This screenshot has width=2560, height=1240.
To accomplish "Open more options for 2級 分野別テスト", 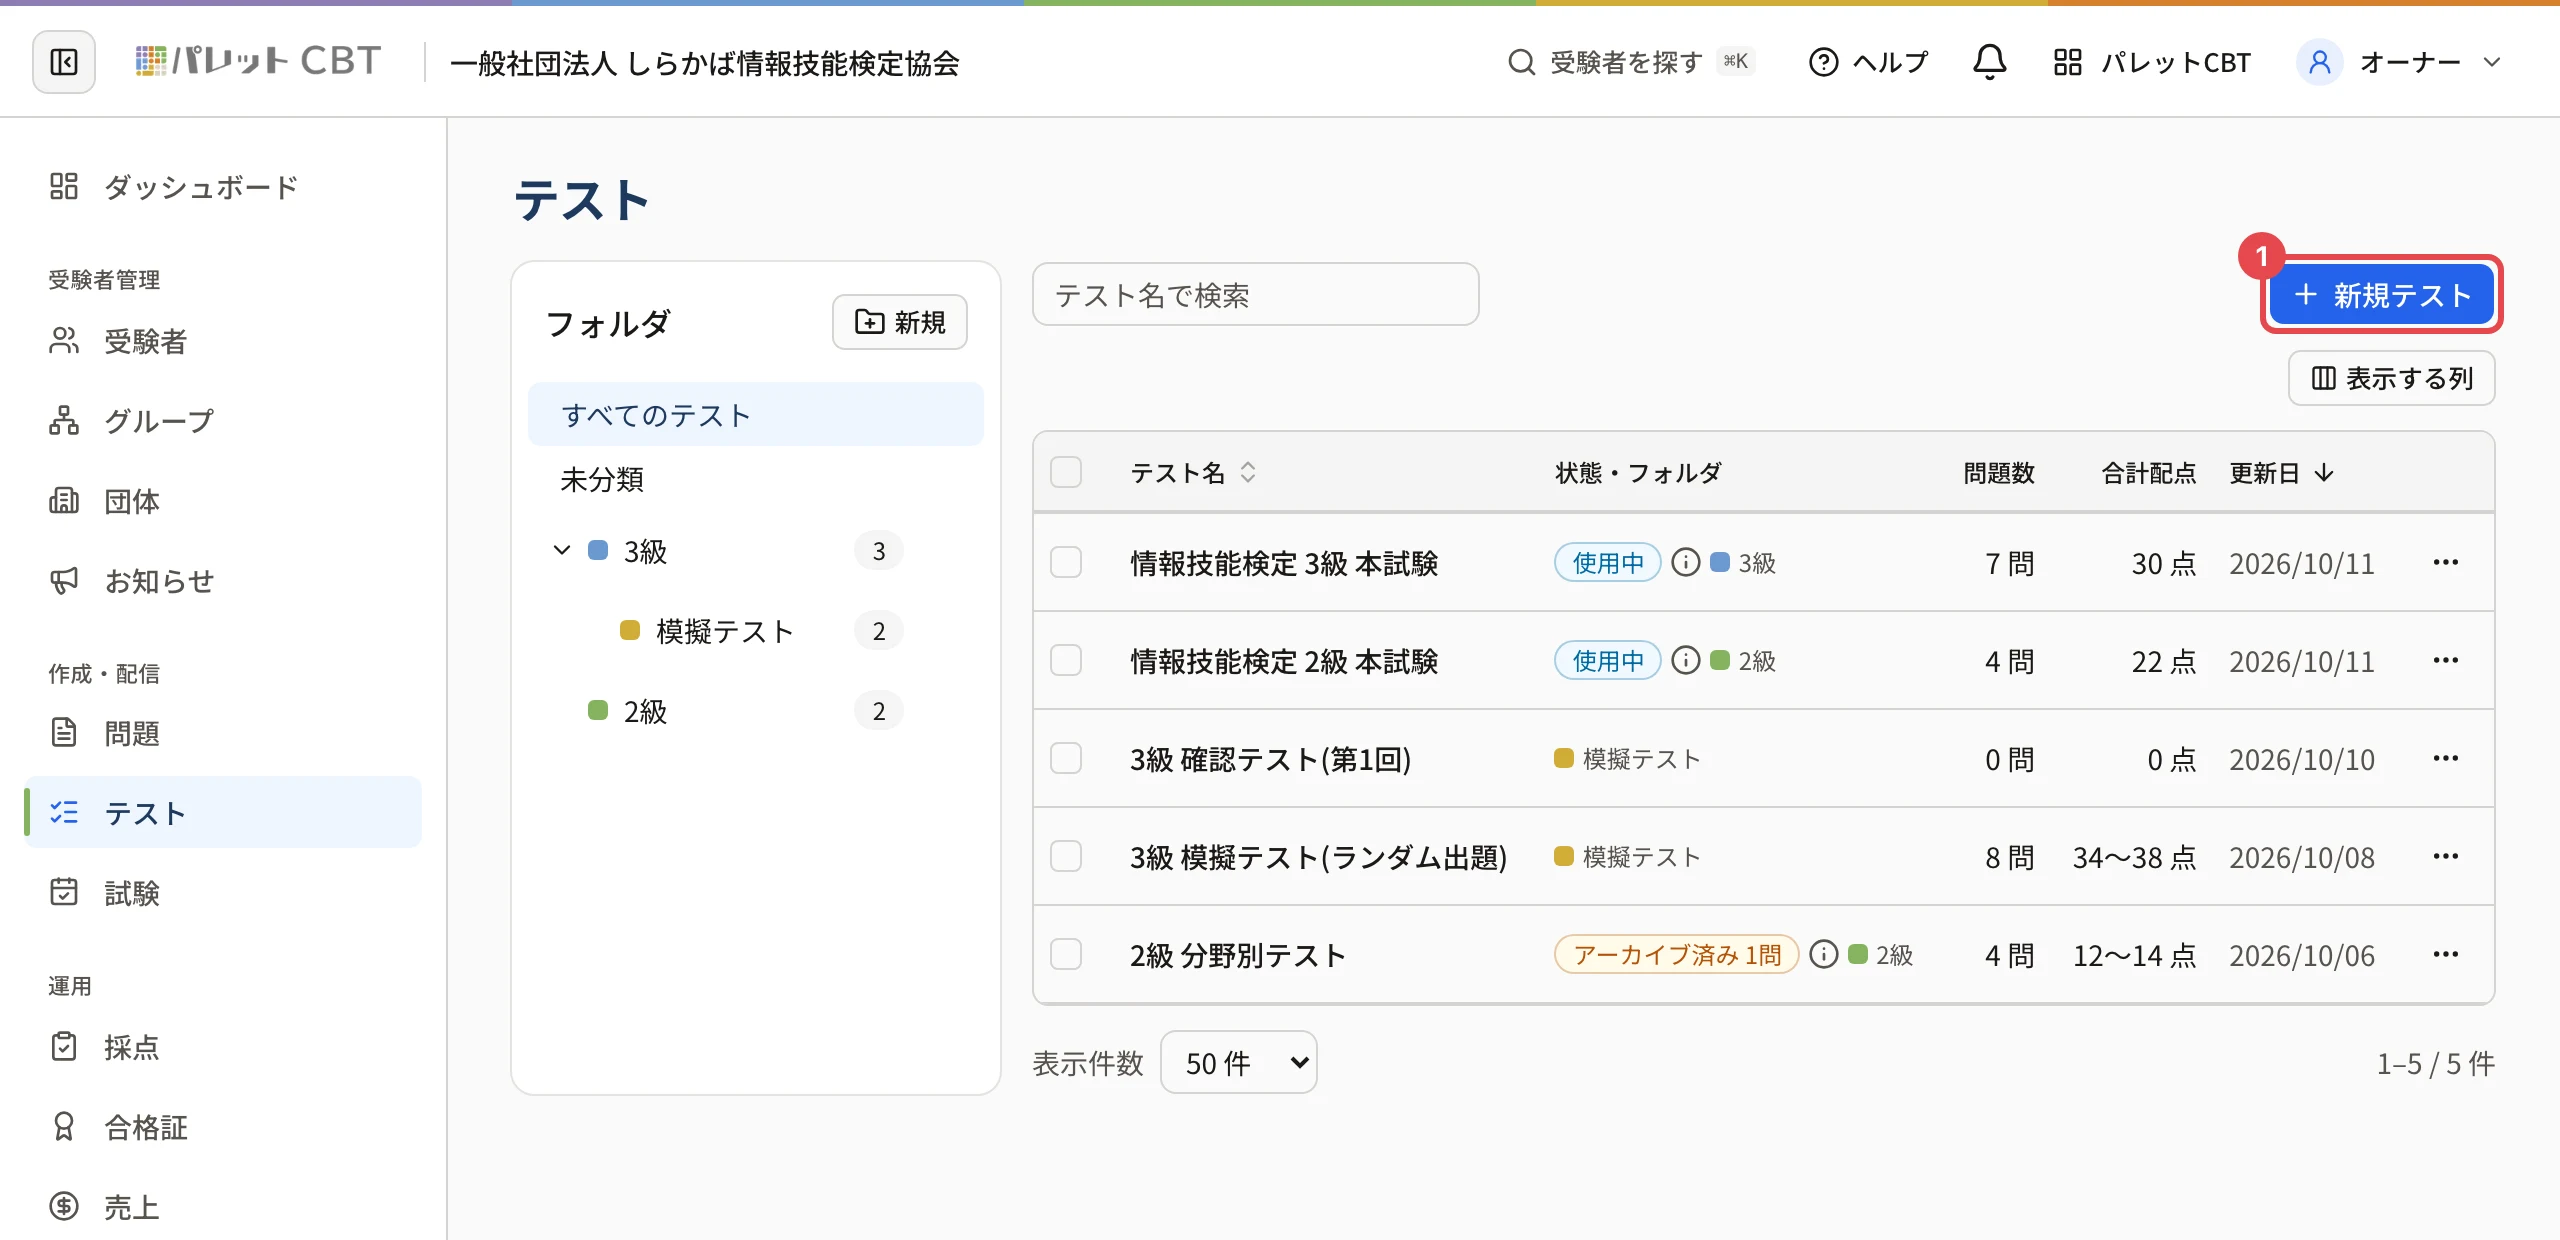I will [x=2446, y=955].
